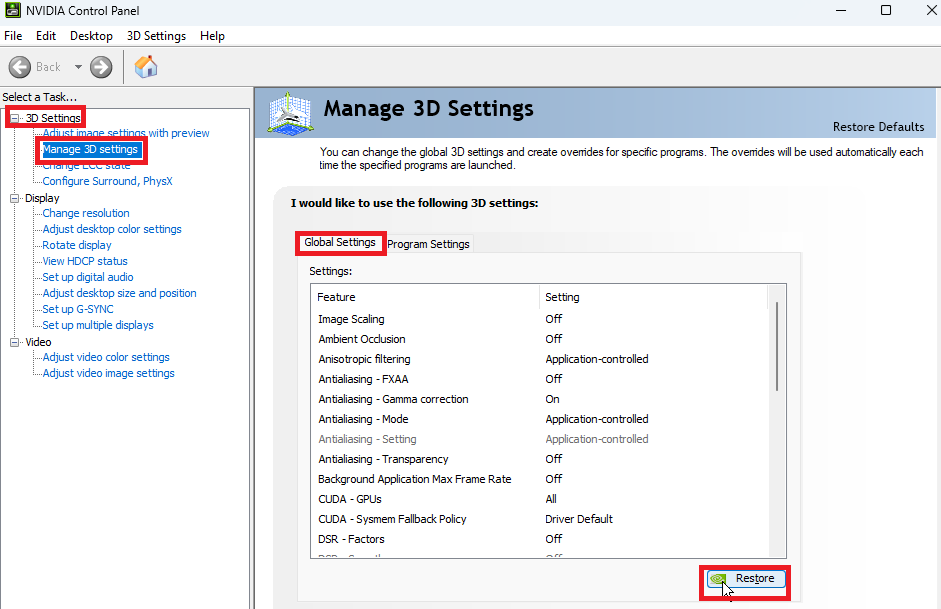This screenshot has width=941, height=609.
Task: Click the Gamma correction On value
Action: pyautogui.click(x=552, y=399)
